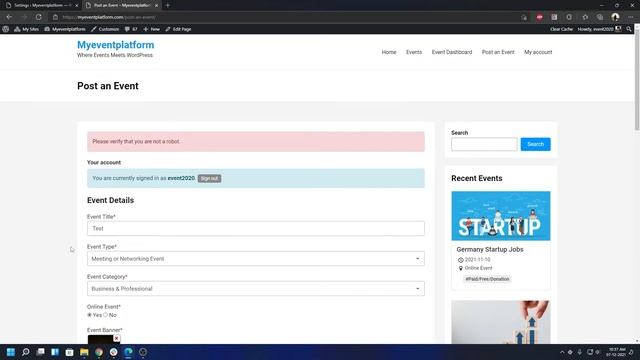Select No for Online Event
The image size is (640, 360).
106,315
